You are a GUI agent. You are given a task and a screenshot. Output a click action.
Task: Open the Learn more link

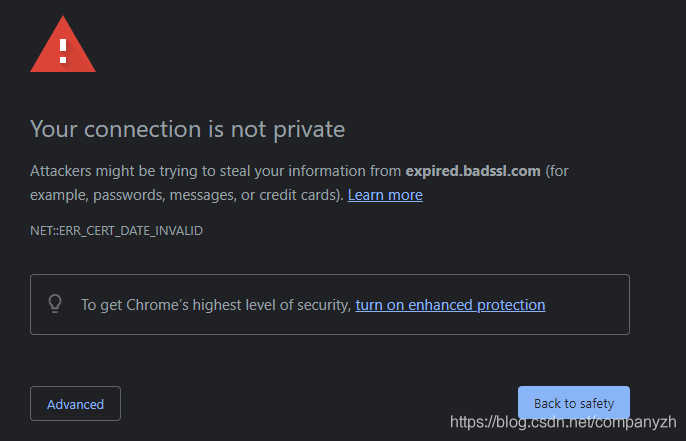(385, 195)
